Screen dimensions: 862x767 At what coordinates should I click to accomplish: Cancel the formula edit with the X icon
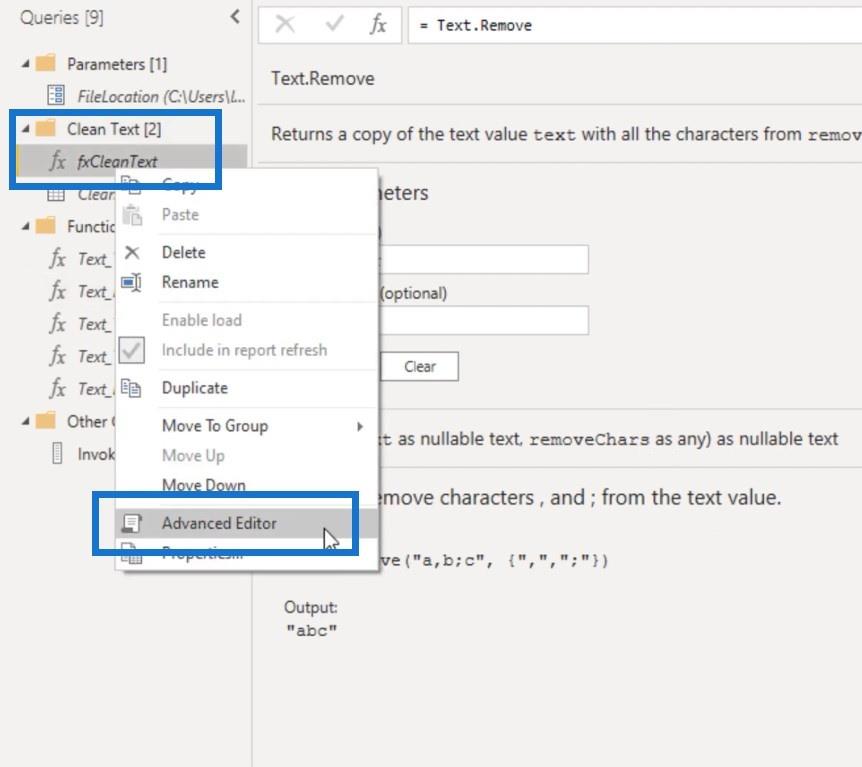(285, 24)
